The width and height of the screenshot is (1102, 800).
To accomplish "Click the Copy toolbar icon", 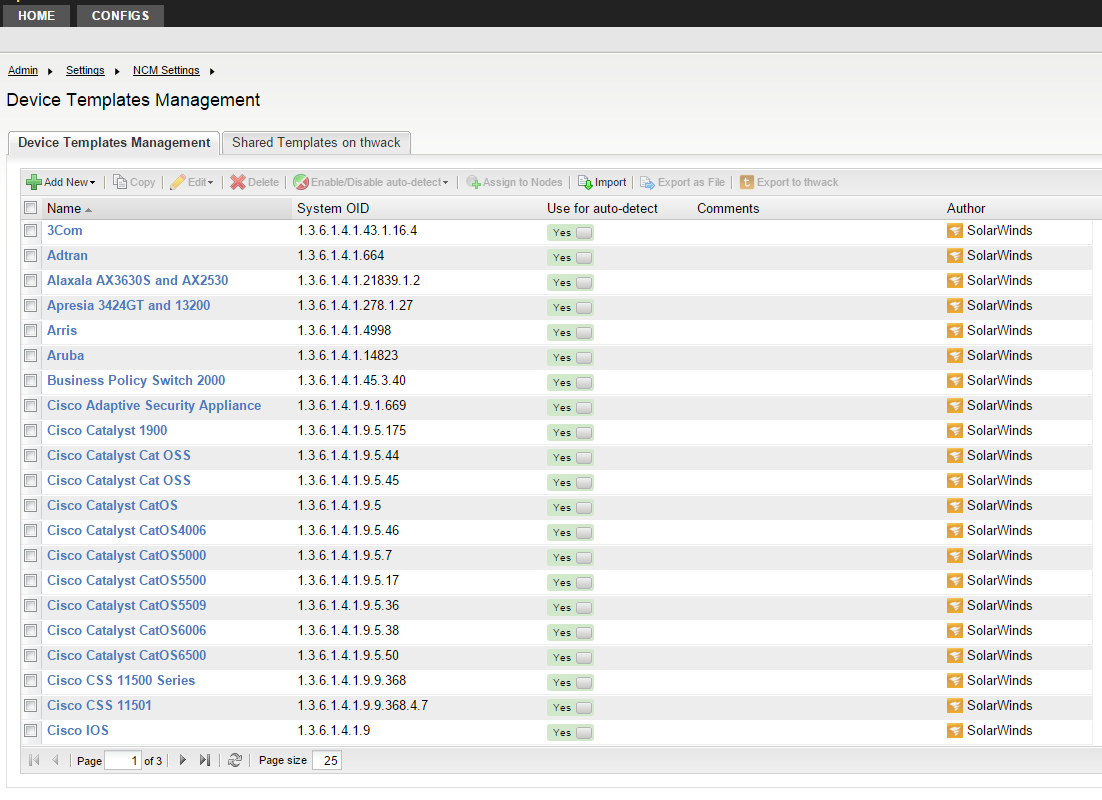I will click(120, 182).
